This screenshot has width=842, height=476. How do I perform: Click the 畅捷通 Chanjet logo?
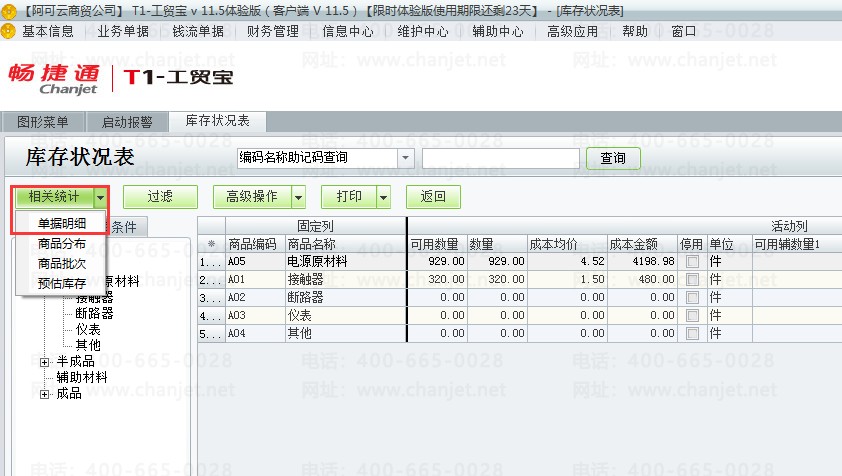(54, 78)
